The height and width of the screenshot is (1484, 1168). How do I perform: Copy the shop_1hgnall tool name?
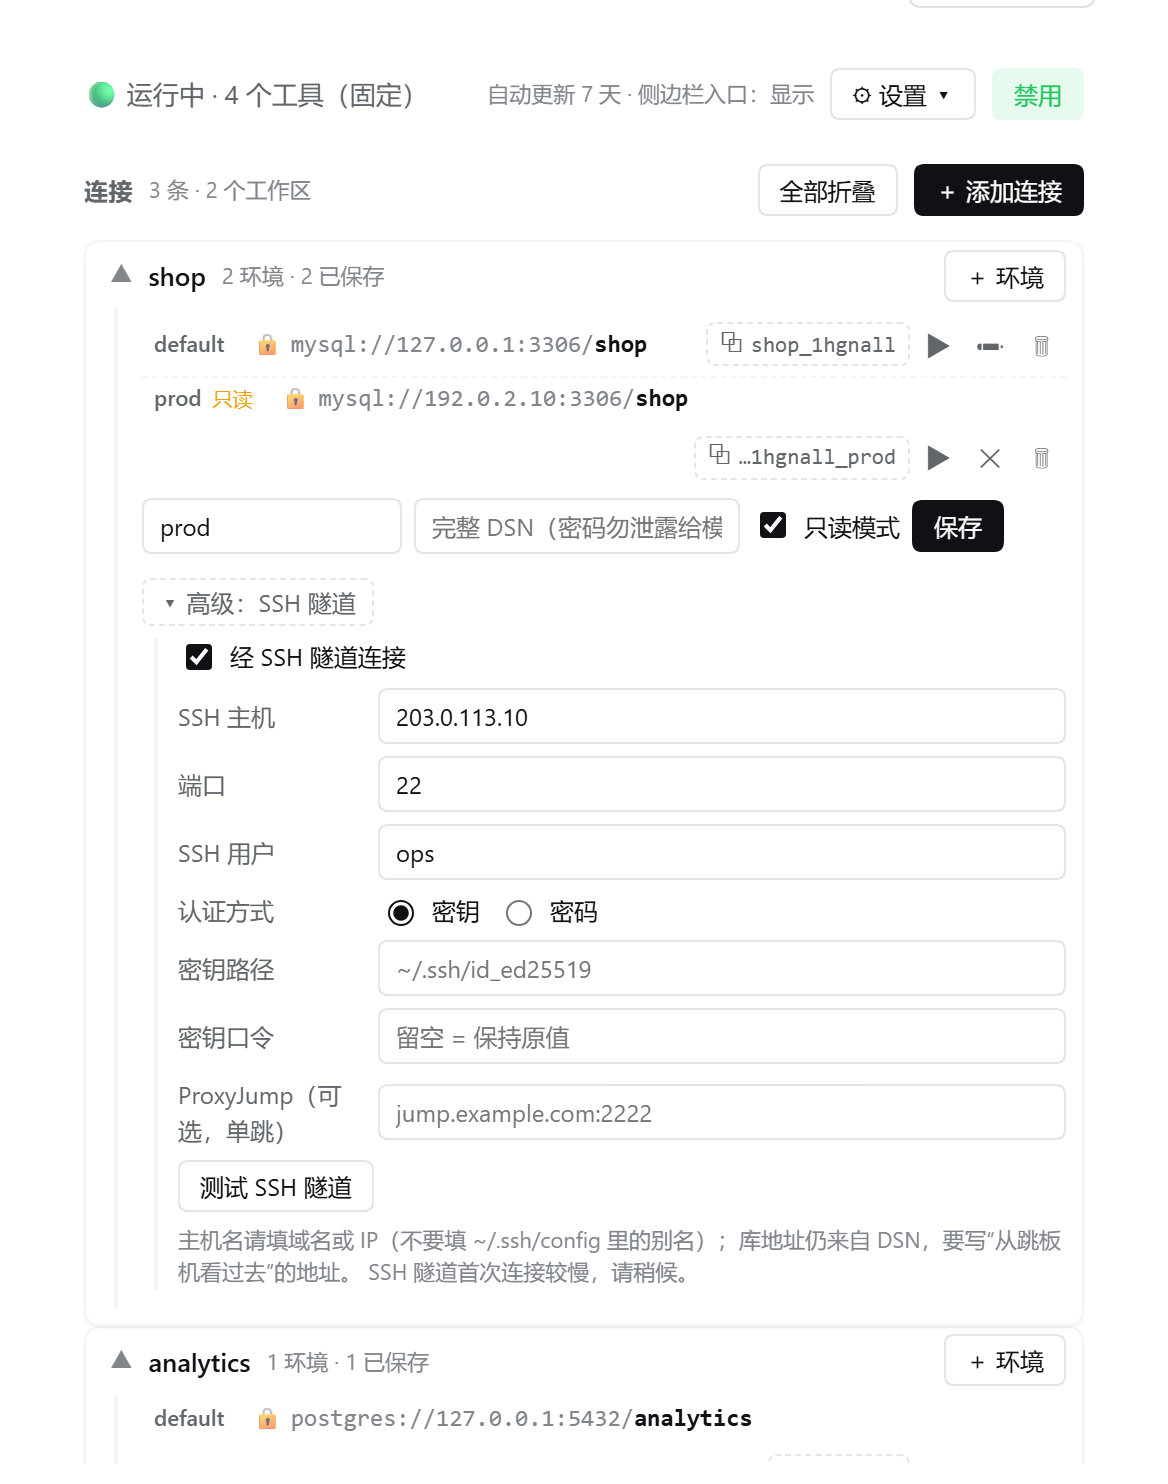[808, 344]
